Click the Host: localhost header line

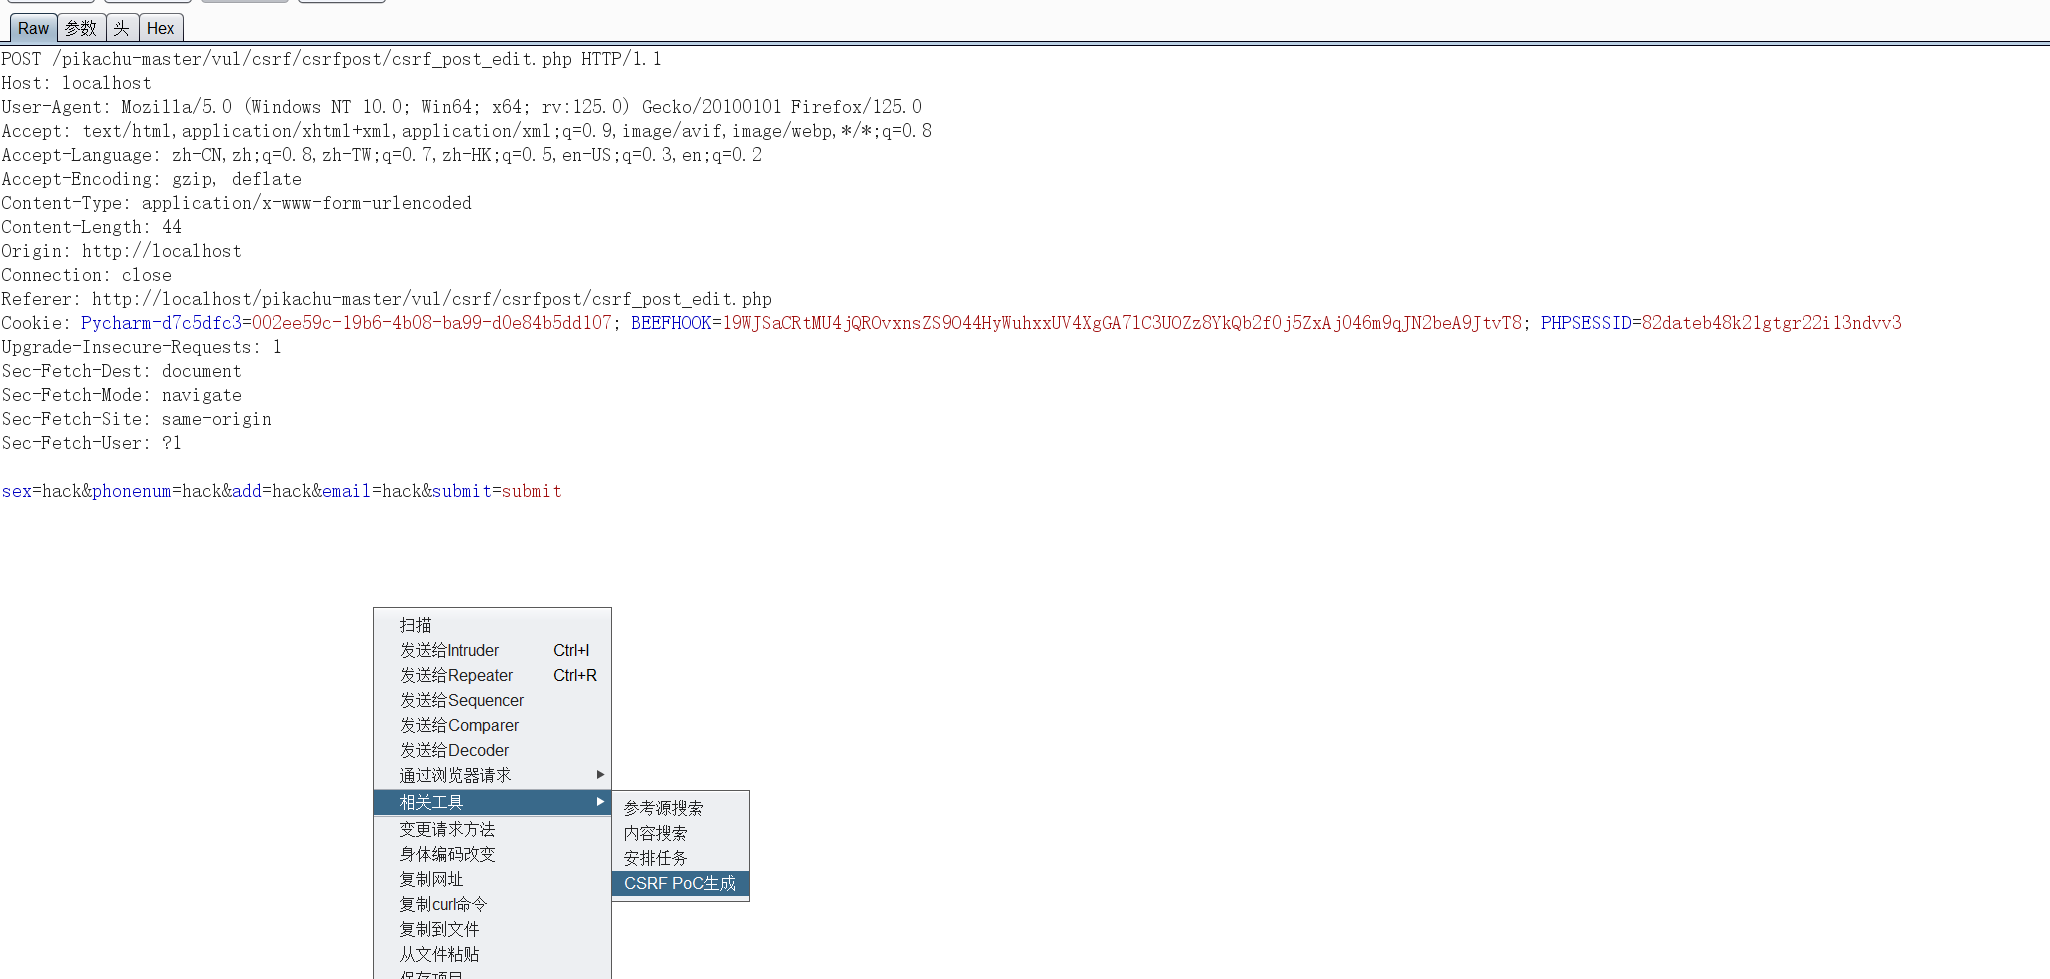coord(76,83)
